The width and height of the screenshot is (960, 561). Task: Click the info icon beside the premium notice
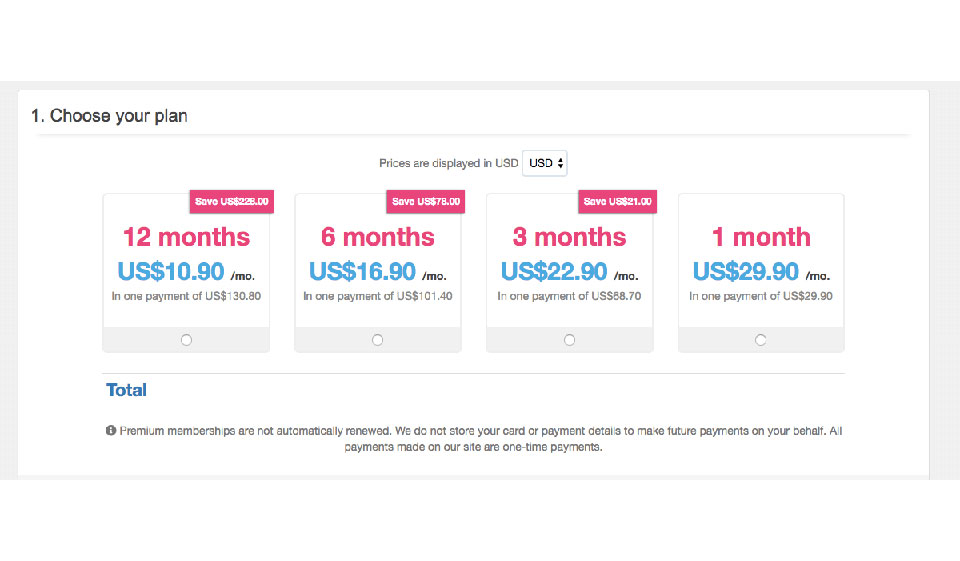(110, 431)
